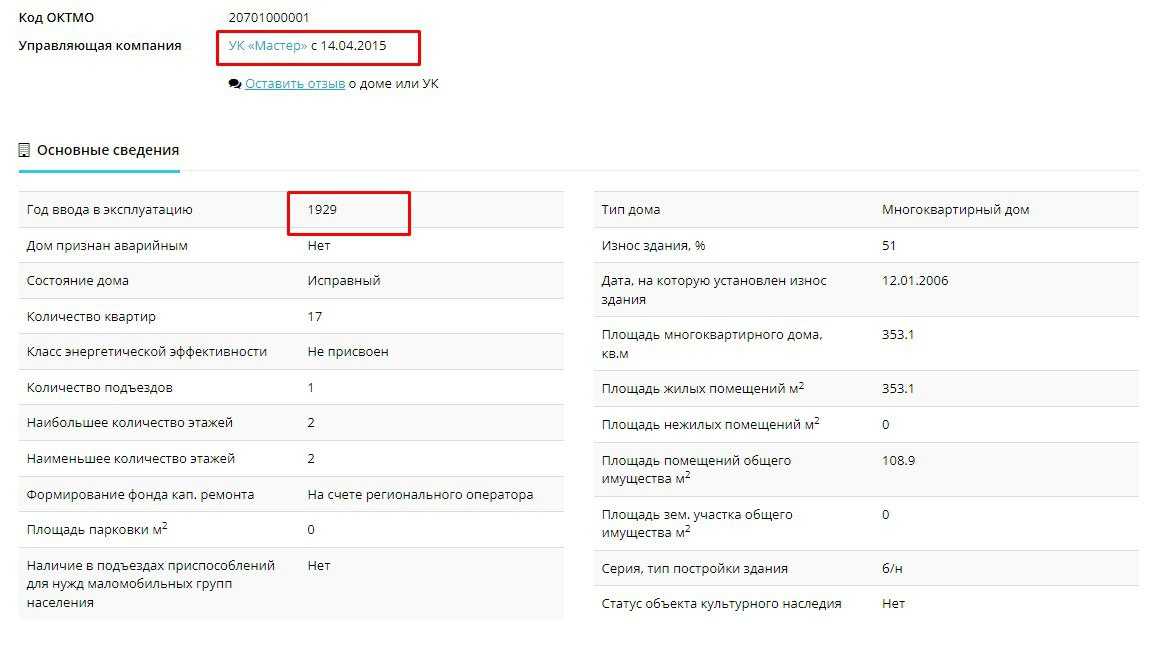Click the building wear percentage value 51

[889, 245]
